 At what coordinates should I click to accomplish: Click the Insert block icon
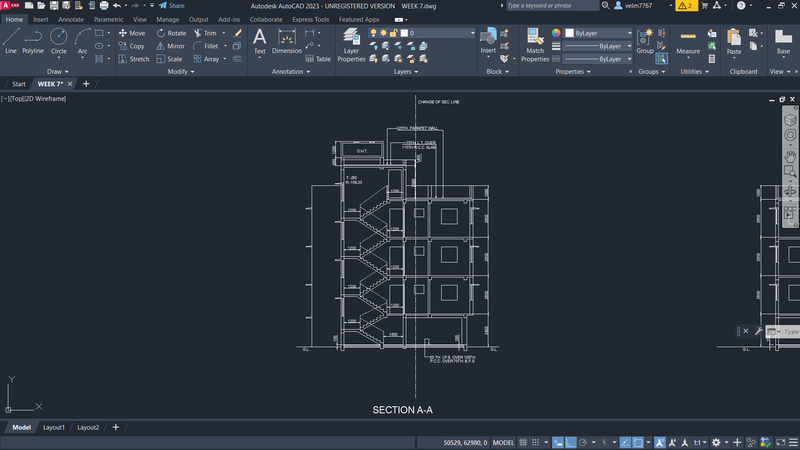tap(488, 38)
